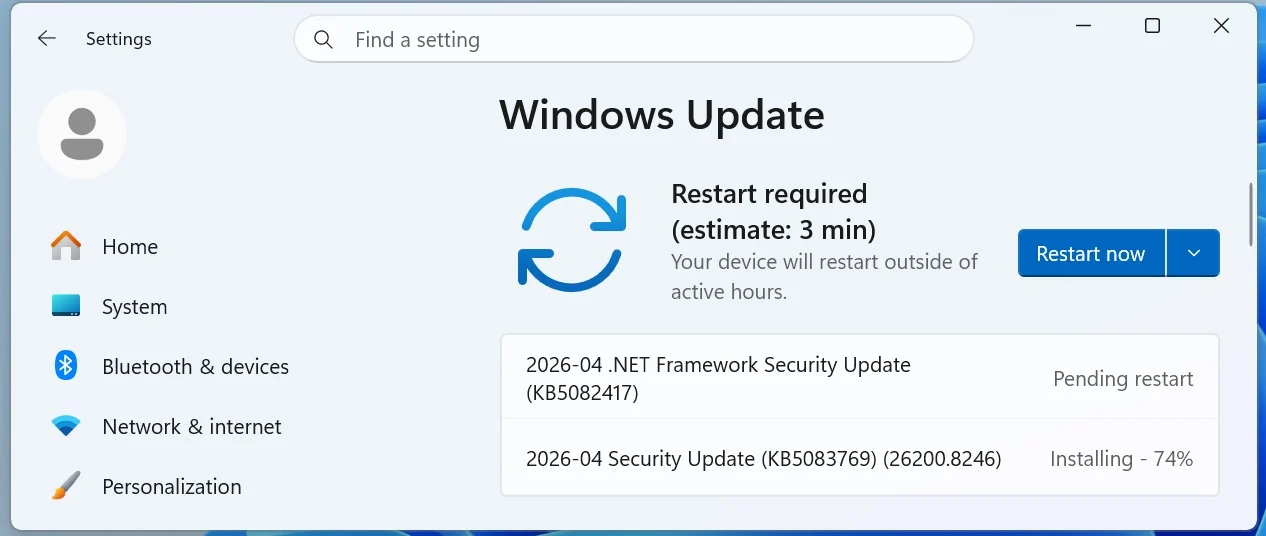Click the back arrow in Settings
Screen dimensions: 1266x536
pos(47,39)
